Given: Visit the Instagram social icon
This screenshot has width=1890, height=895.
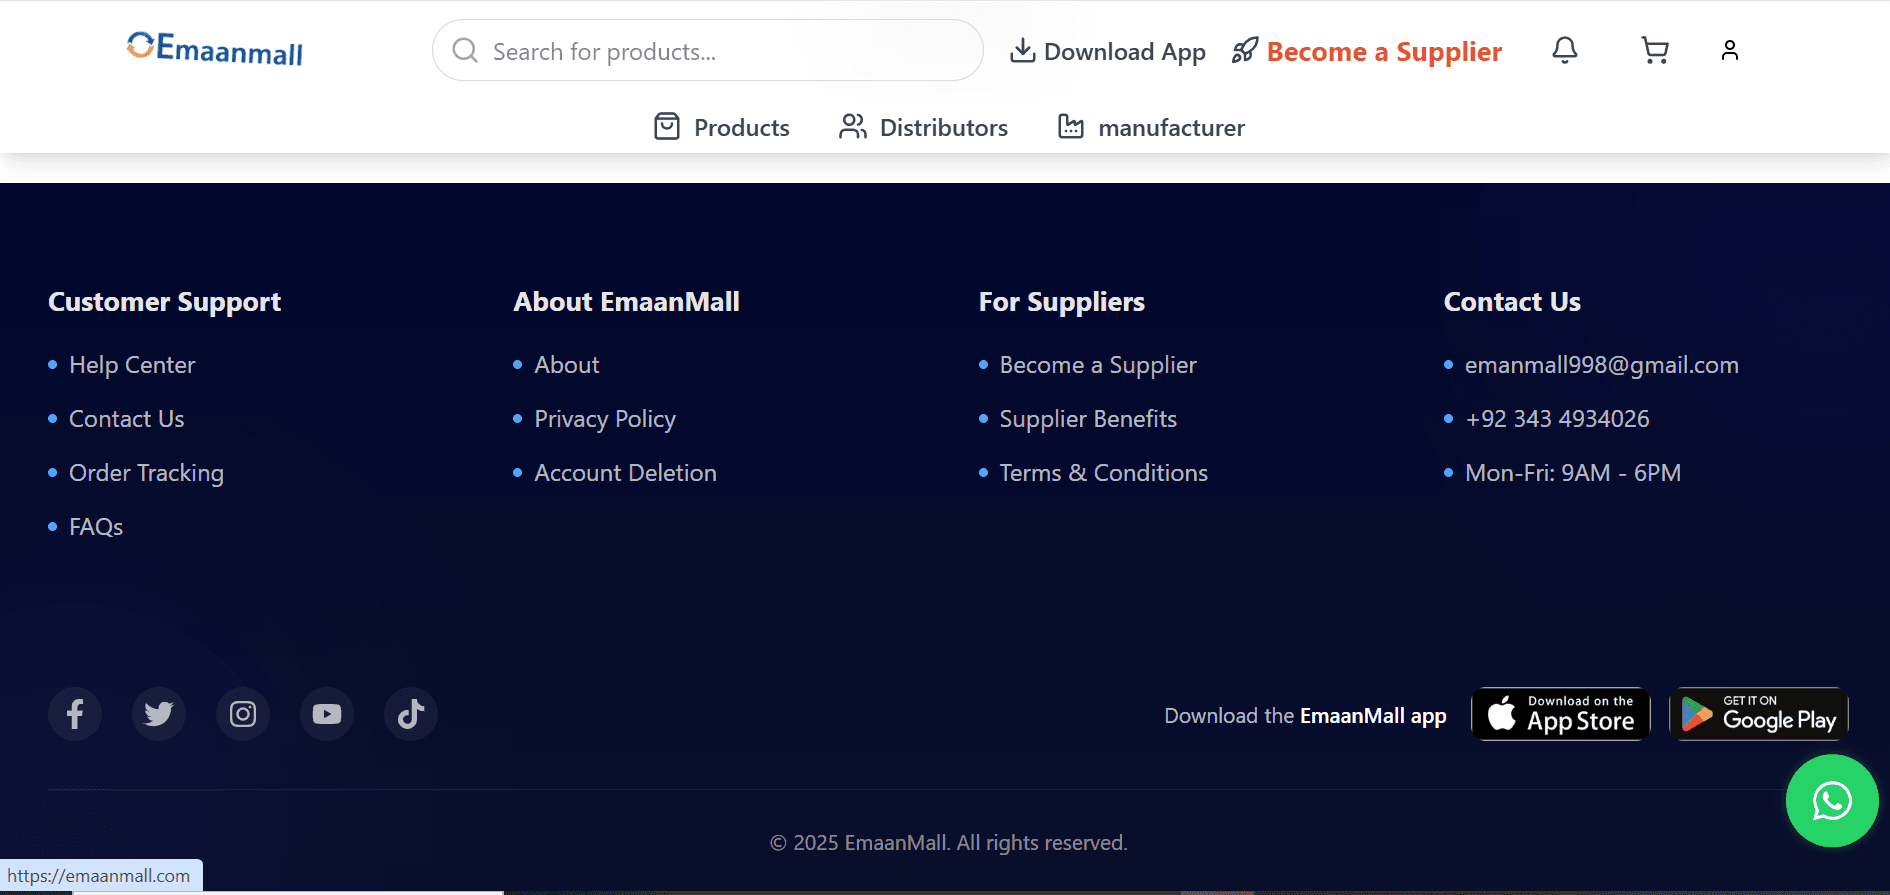Looking at the screenshot, I should pos(243,714).
